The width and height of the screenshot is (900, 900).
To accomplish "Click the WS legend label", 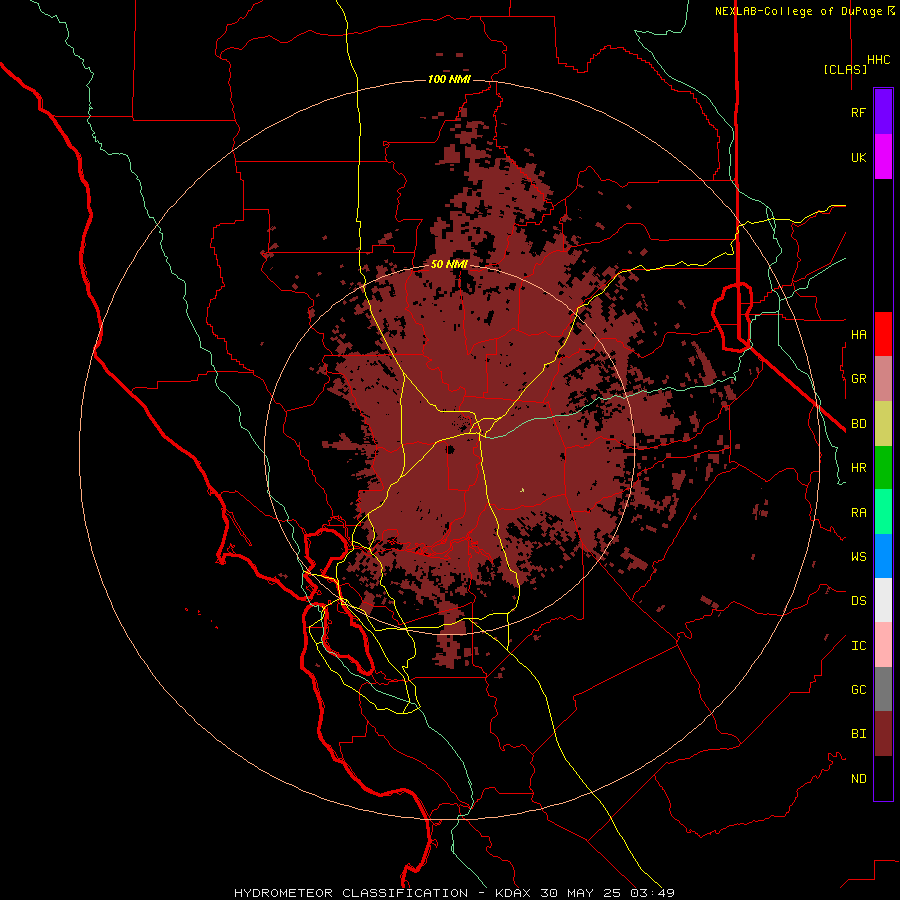I will coord(859,557).
